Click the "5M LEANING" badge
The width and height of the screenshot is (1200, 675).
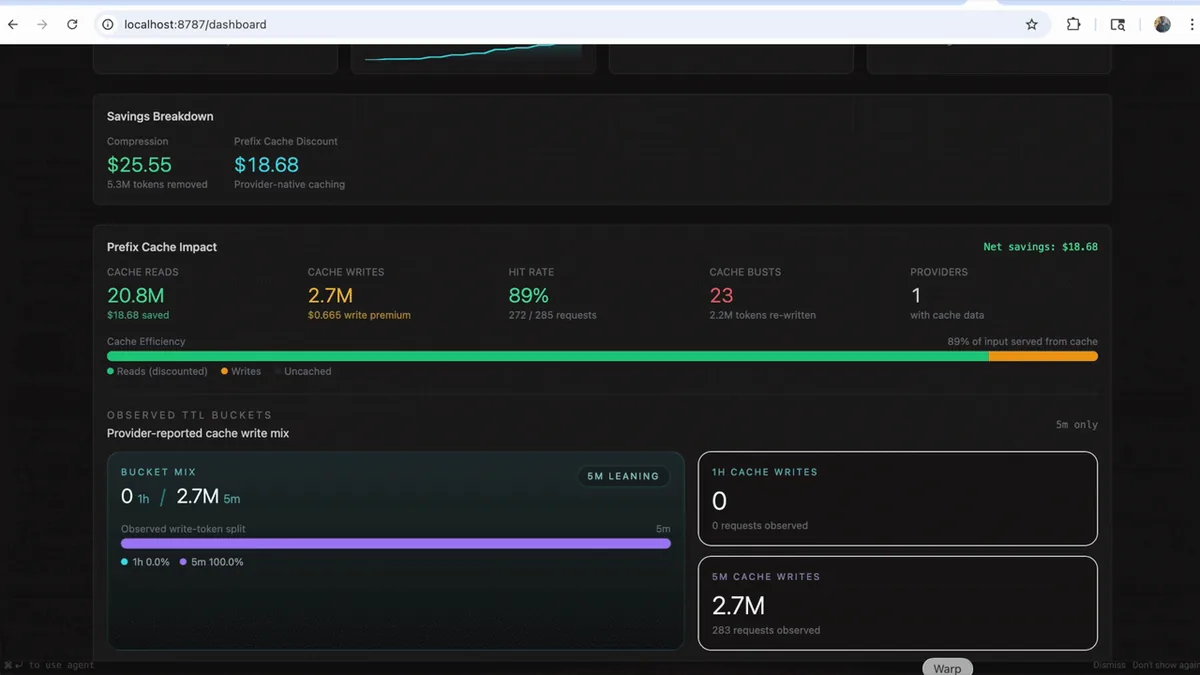(623, 476)
